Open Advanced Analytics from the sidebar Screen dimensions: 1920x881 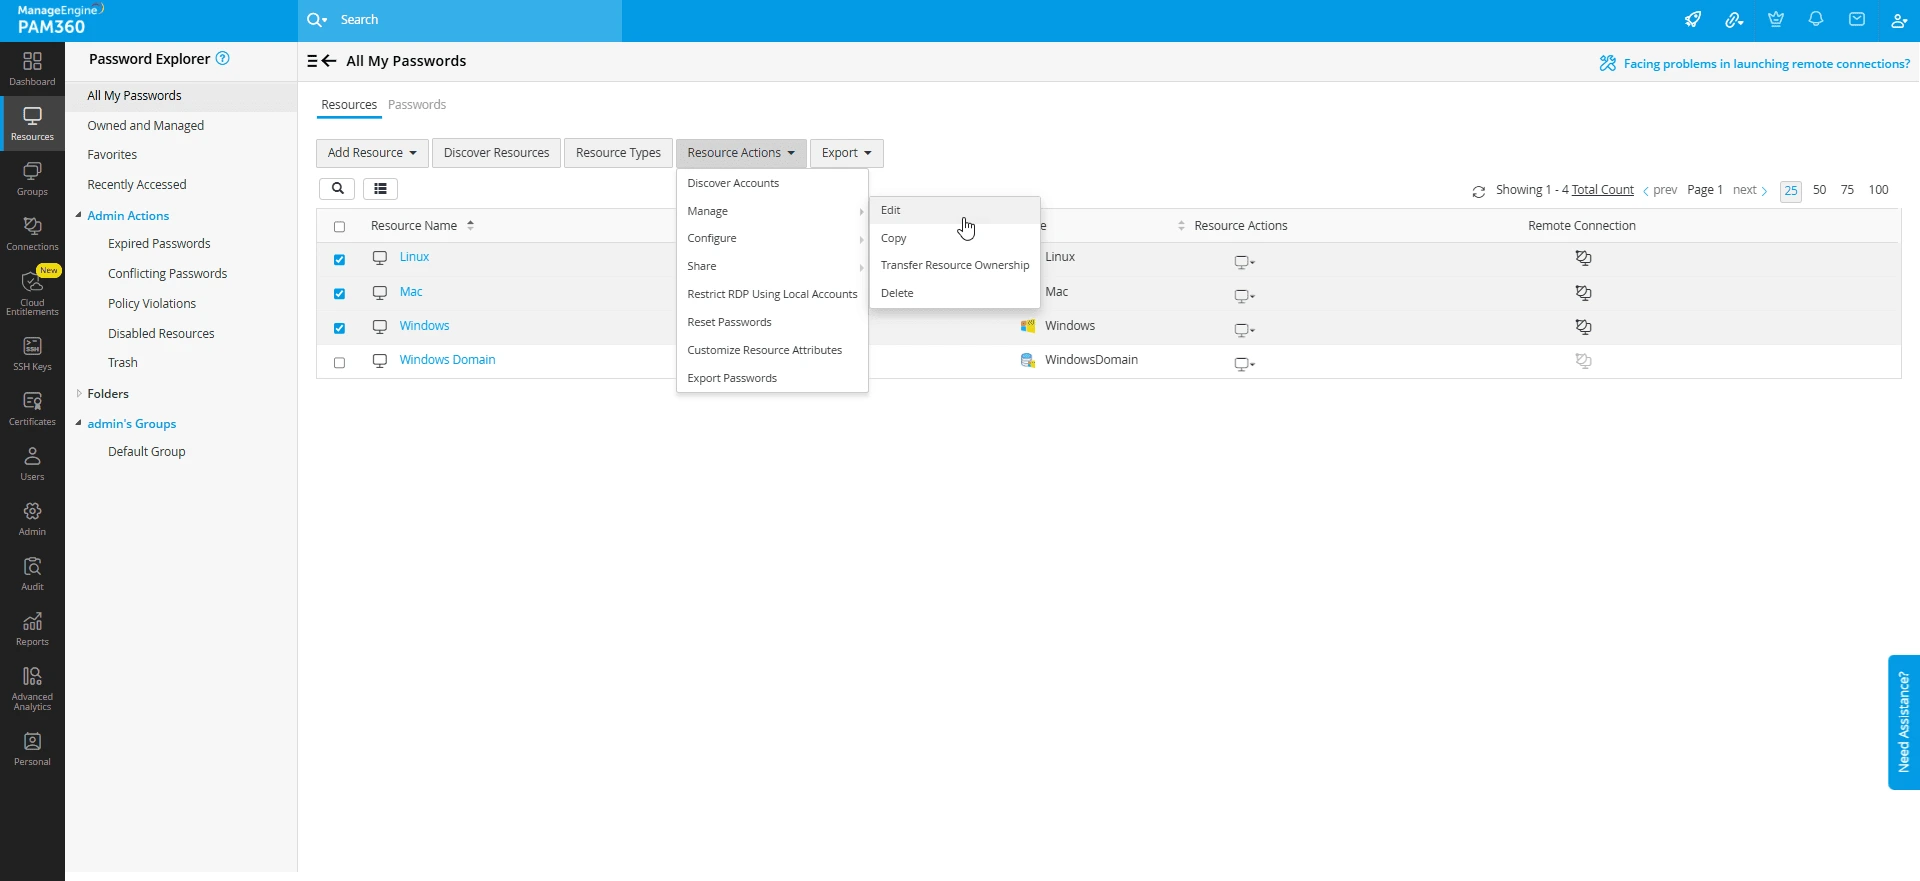click(x=32, y=688)
